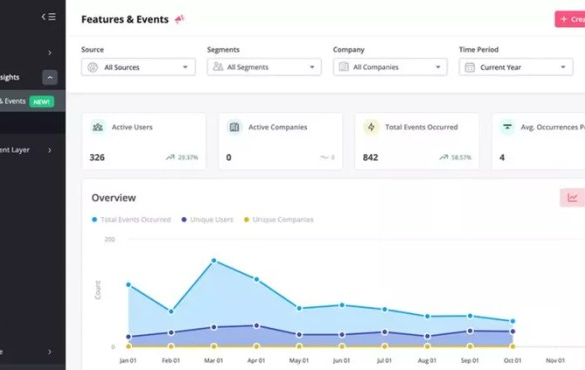Click the Time Period label

pos(479,50)
